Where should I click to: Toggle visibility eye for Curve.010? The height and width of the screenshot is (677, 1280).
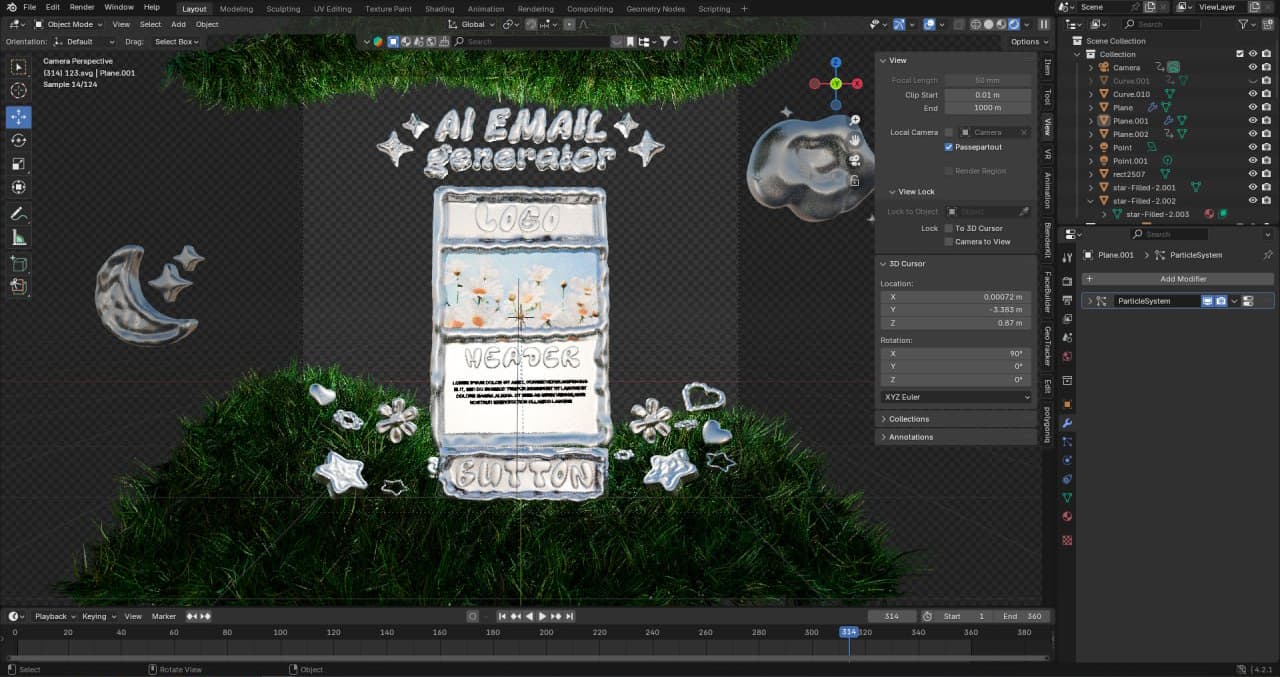1253,94
